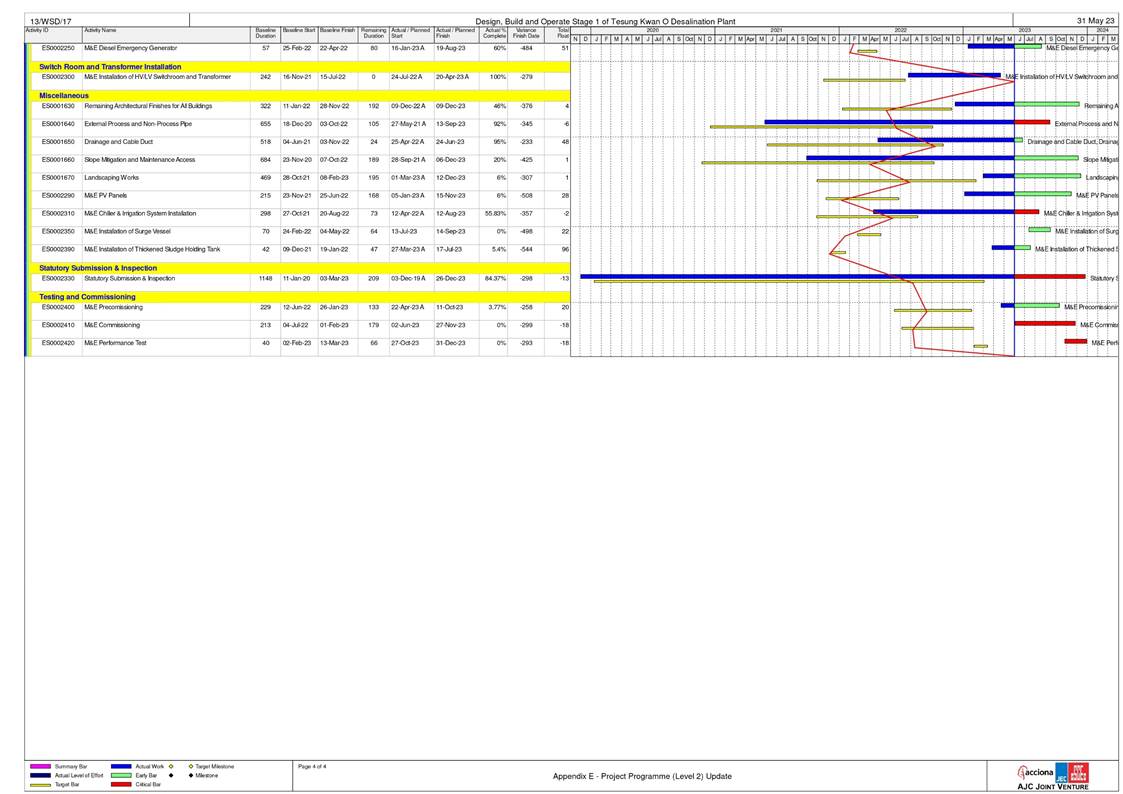
Task: Click the Target Milestone diamond legend symbol
Action: coord(190,766)
